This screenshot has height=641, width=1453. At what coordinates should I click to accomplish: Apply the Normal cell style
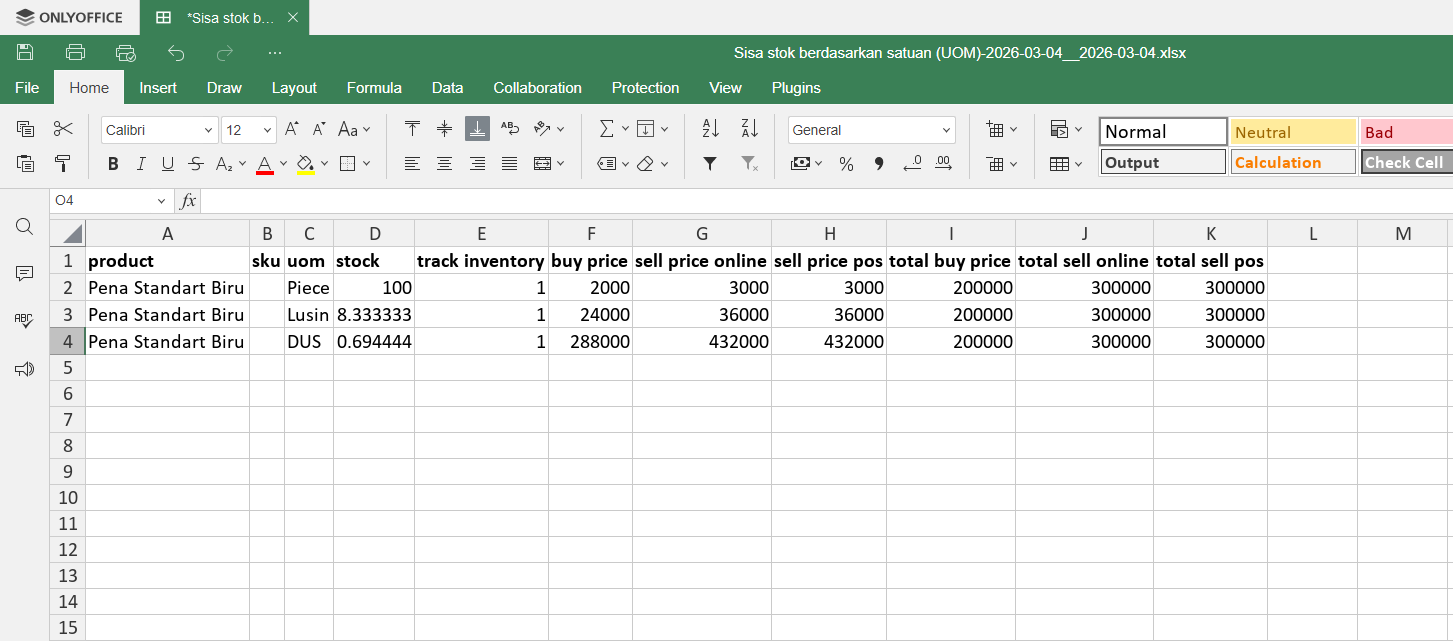(1163, 132)
